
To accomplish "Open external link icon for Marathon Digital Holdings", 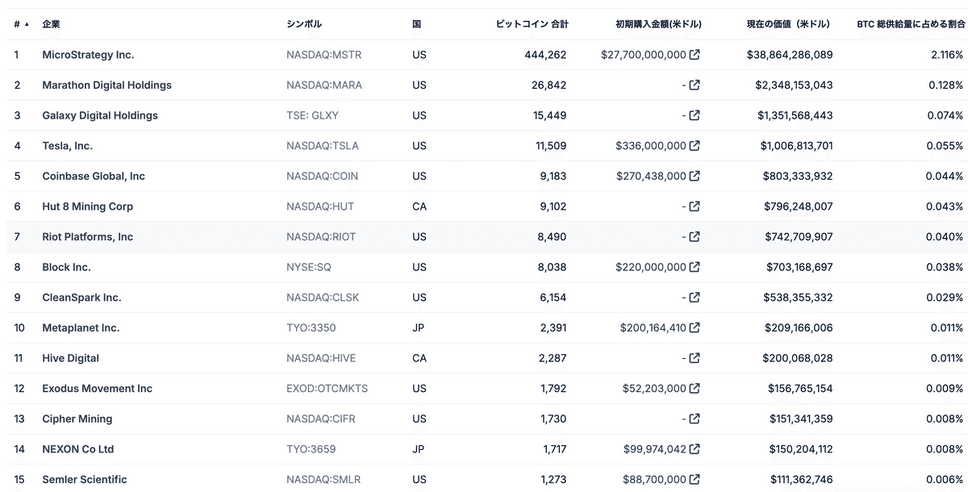I will tap(695, 85).
